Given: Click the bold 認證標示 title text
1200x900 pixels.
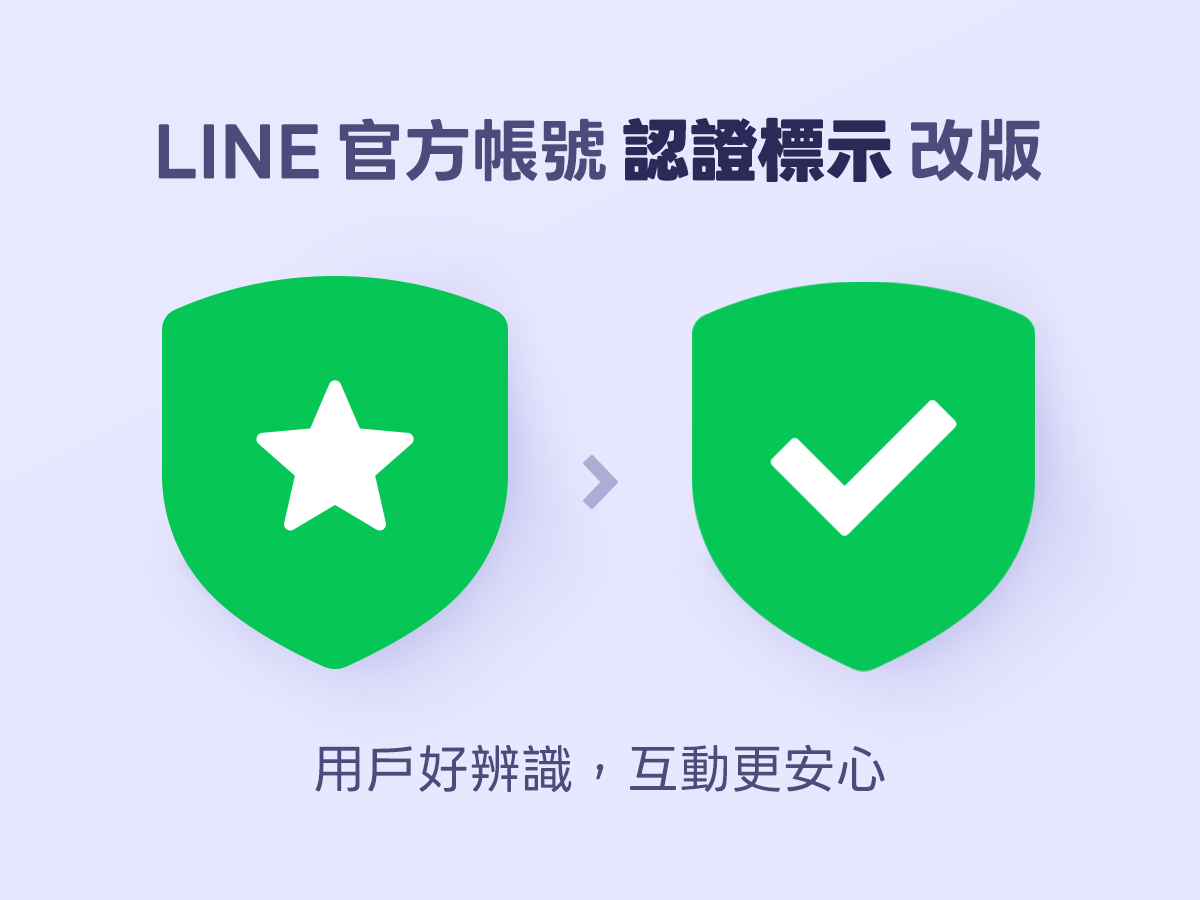Looking at the screenshot, I should point(757,154).
